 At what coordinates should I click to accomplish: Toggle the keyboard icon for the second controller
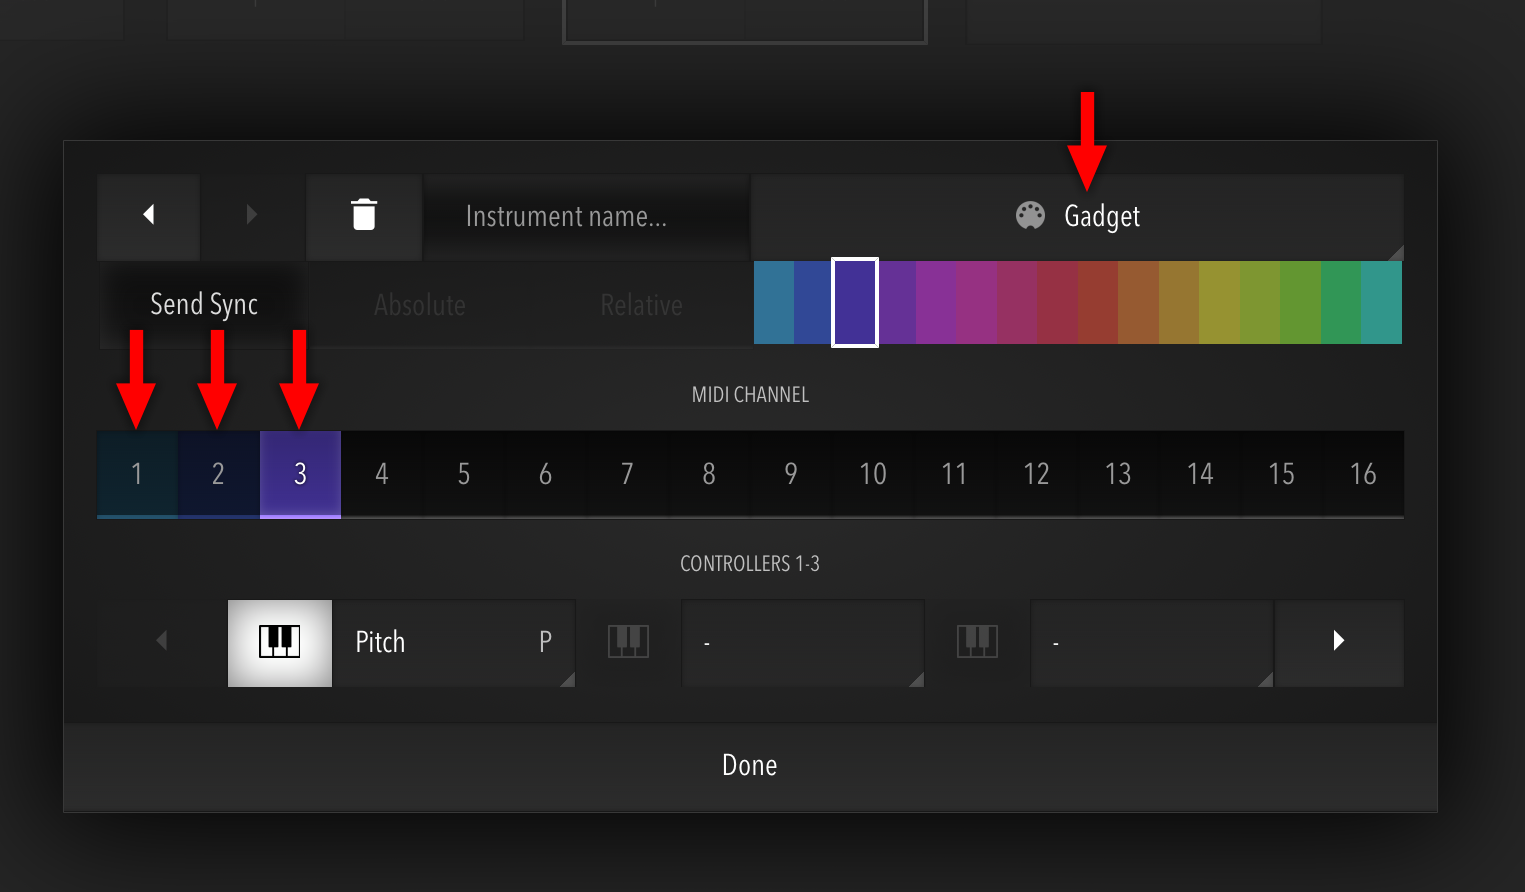pyautogui.click(x=629, y=643)
